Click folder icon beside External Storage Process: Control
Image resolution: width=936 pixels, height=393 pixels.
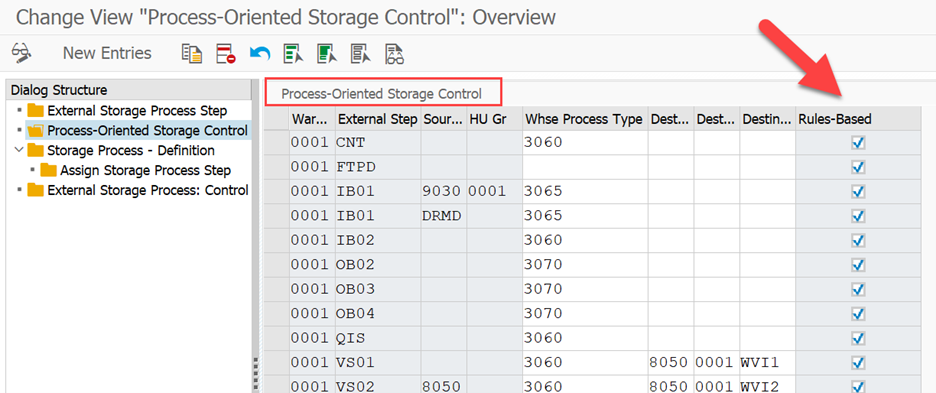coord(36,190)
